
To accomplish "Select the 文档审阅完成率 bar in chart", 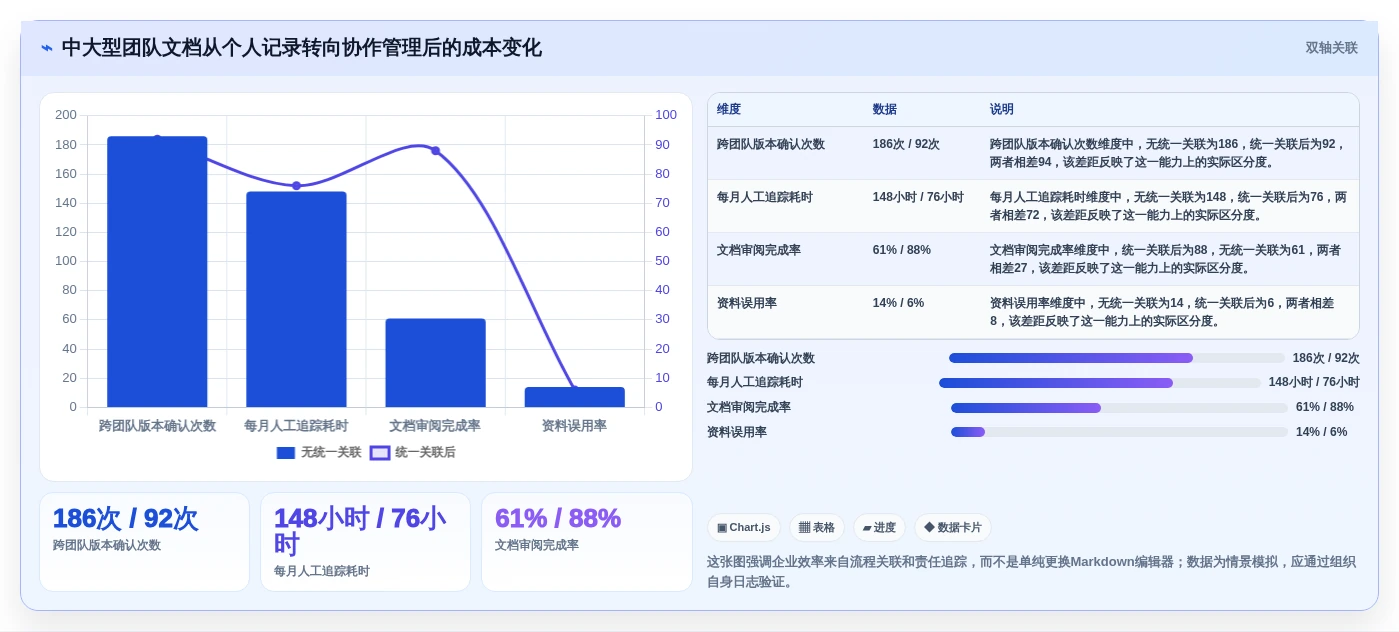I will [435, 363].
